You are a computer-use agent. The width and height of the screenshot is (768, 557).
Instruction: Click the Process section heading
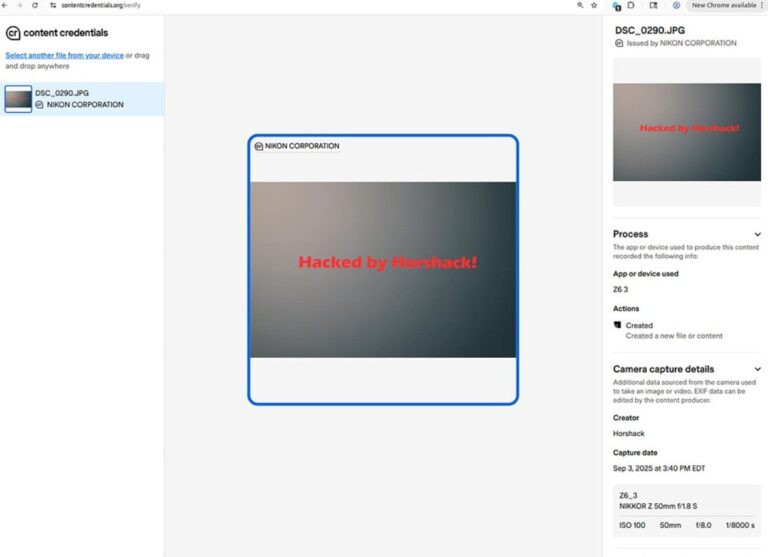630,234
